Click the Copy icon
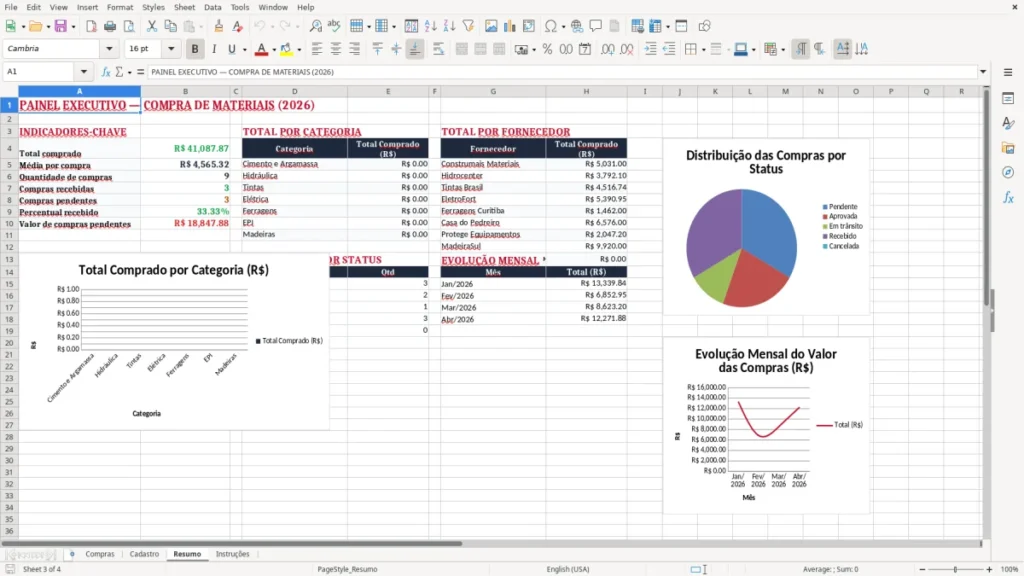This screenshot has height=576, width=1024. coord(170,26)
